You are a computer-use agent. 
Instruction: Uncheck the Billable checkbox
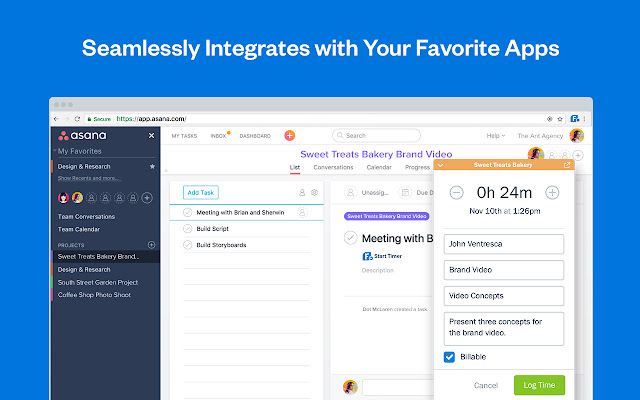[449, 357]
